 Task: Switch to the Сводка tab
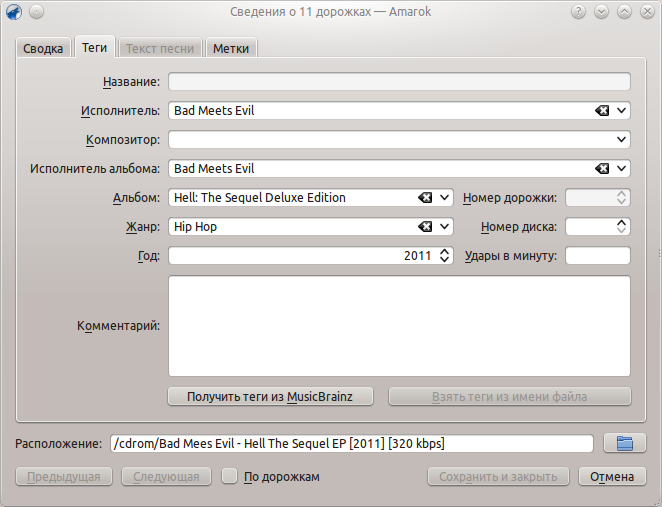43,48
